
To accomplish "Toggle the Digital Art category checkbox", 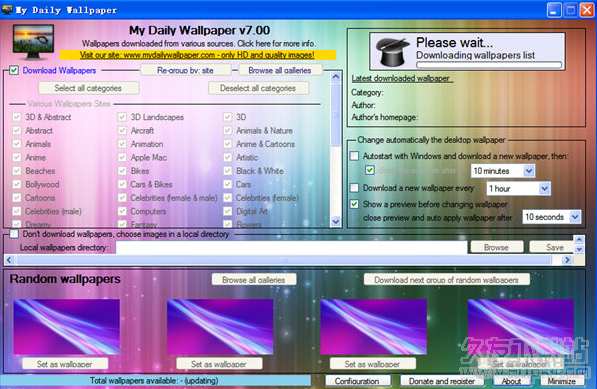I will coord(228,211).
